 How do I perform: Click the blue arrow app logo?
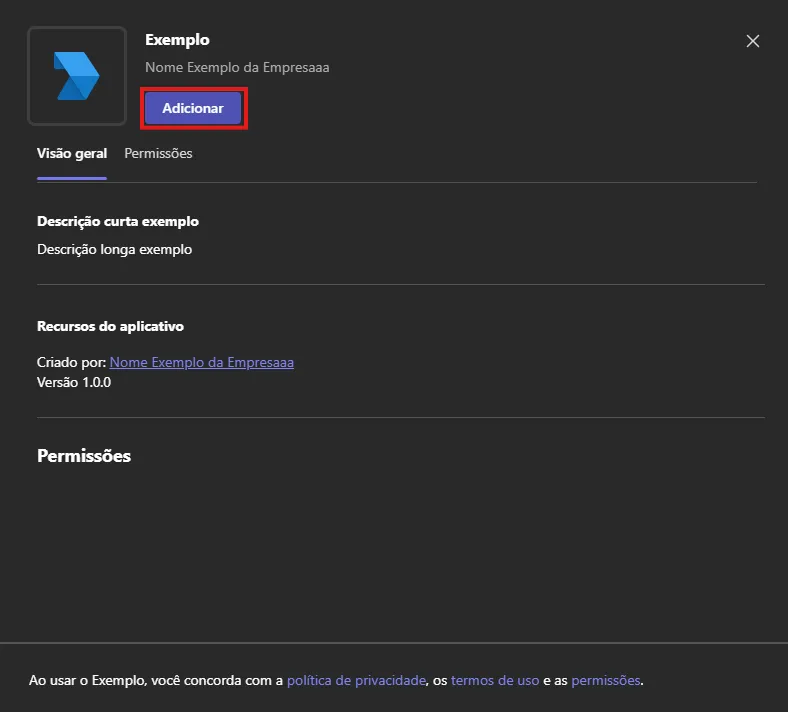(x=76, y=75)
